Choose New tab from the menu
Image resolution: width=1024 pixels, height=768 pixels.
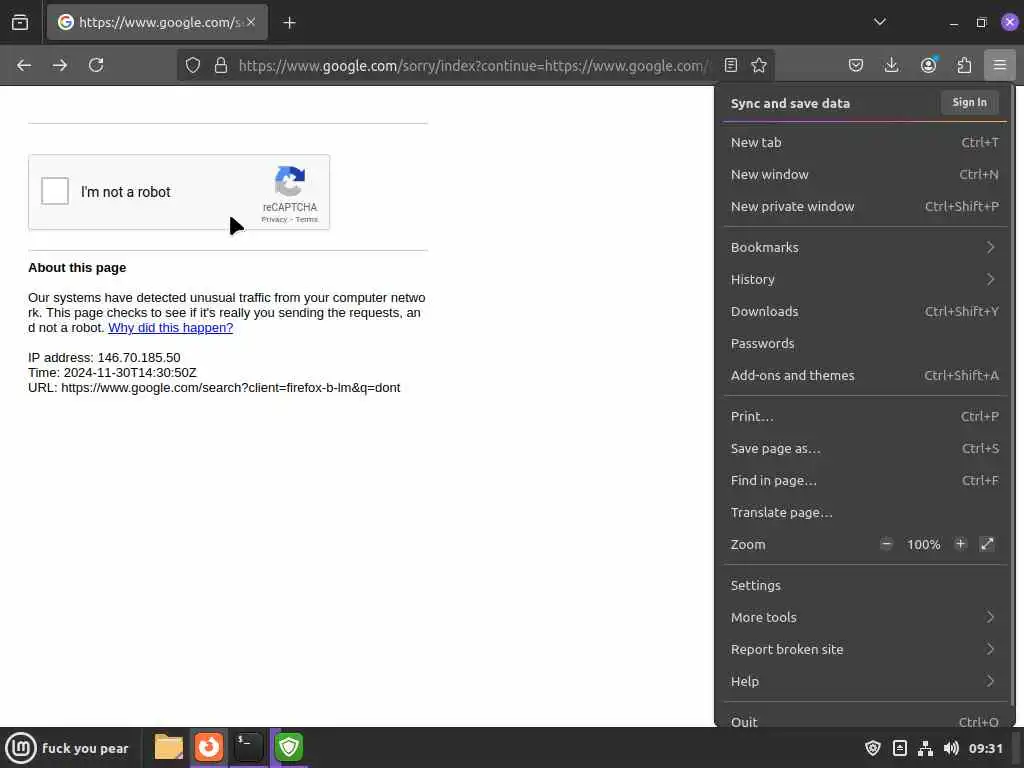point(865,142)
